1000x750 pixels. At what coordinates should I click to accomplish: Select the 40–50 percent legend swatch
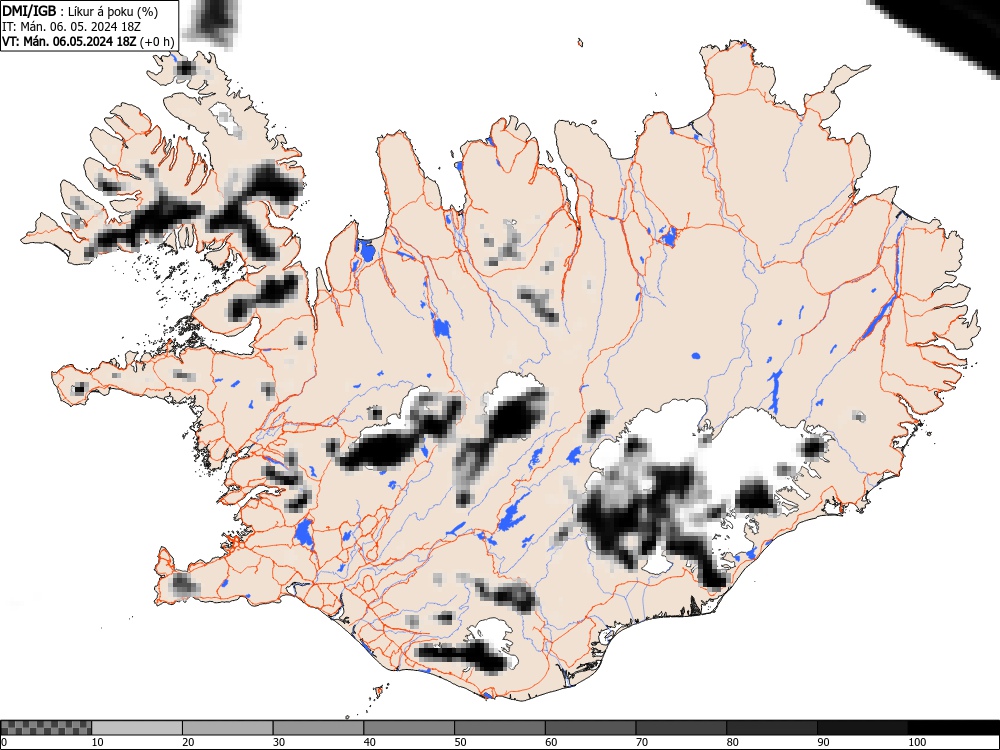(x=409, y=728)
